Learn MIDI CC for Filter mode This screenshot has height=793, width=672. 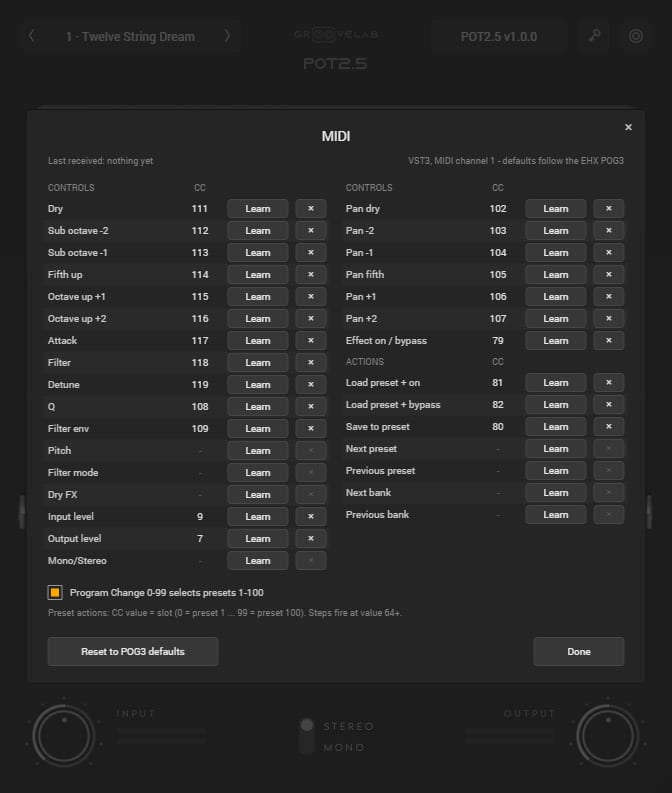[x=258, y=472]
